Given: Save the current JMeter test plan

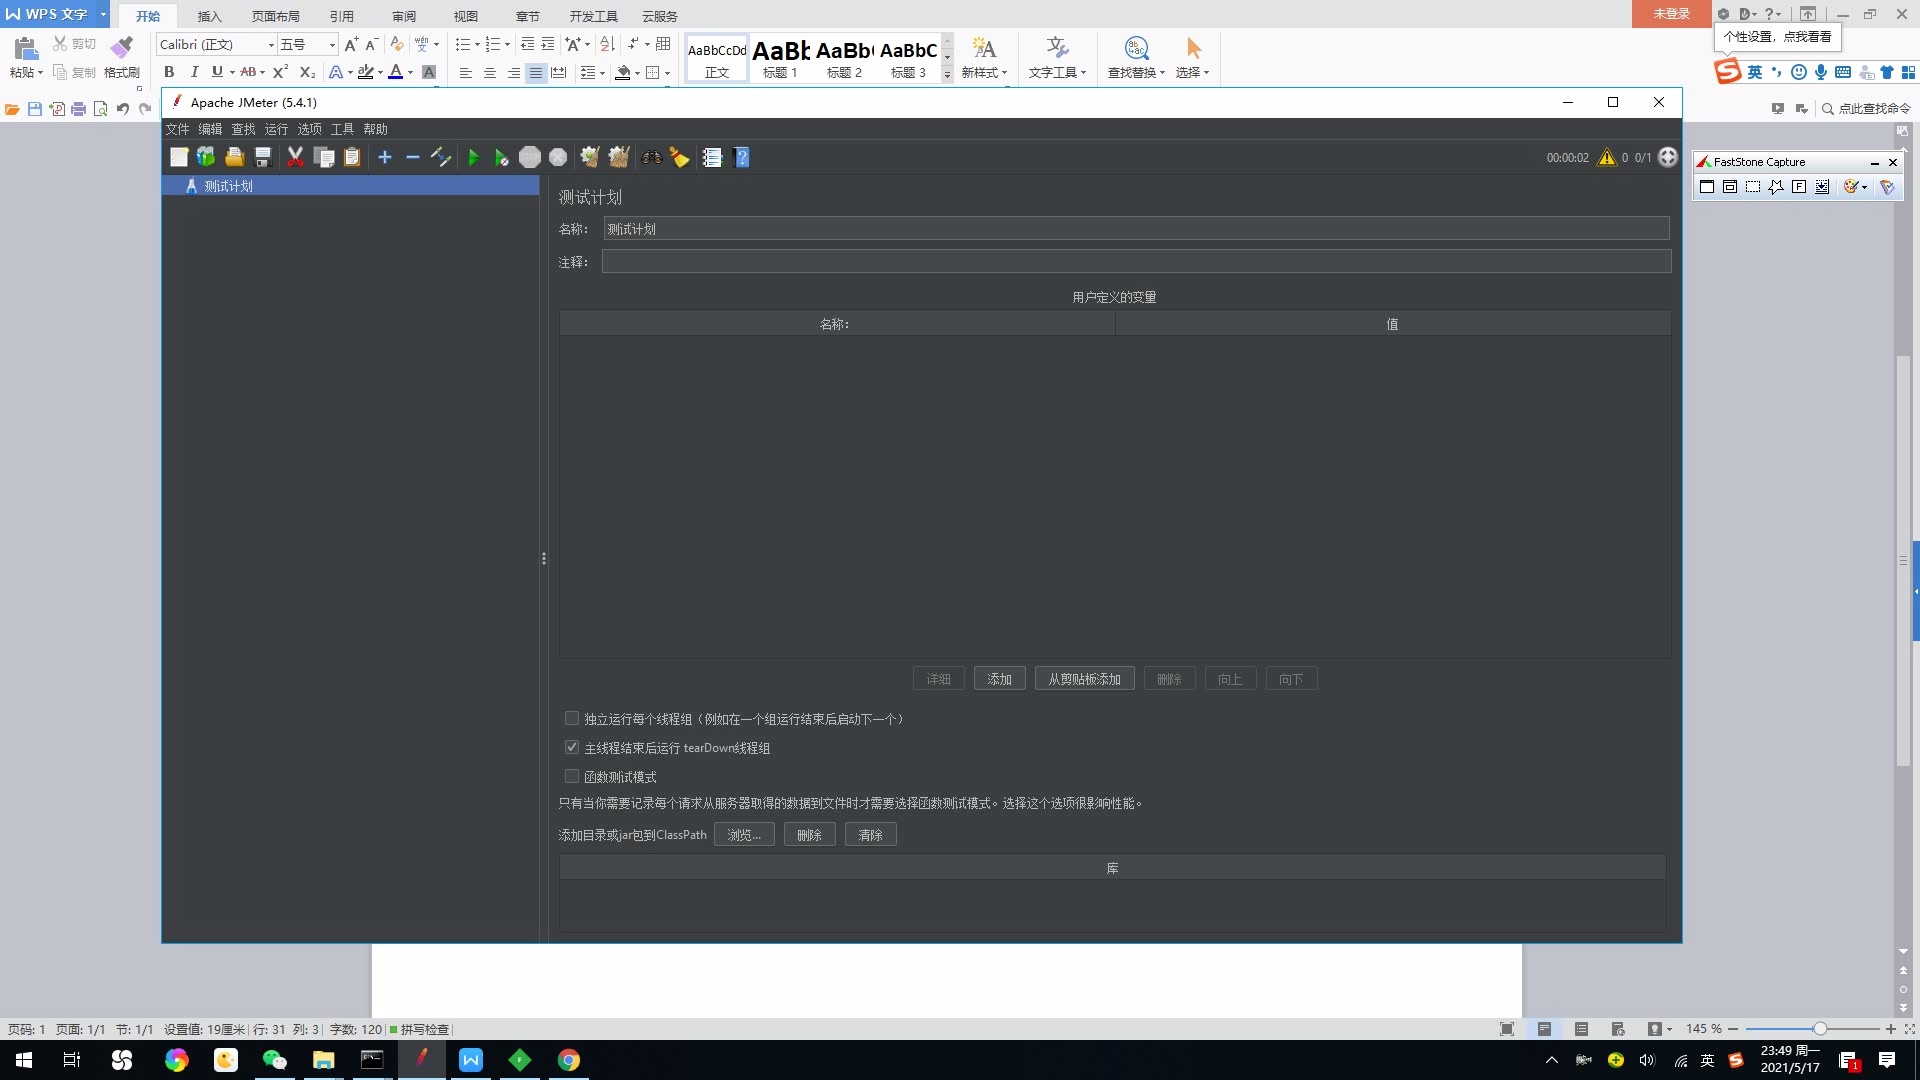Looking at the screenshot, I should click(263, 157).
